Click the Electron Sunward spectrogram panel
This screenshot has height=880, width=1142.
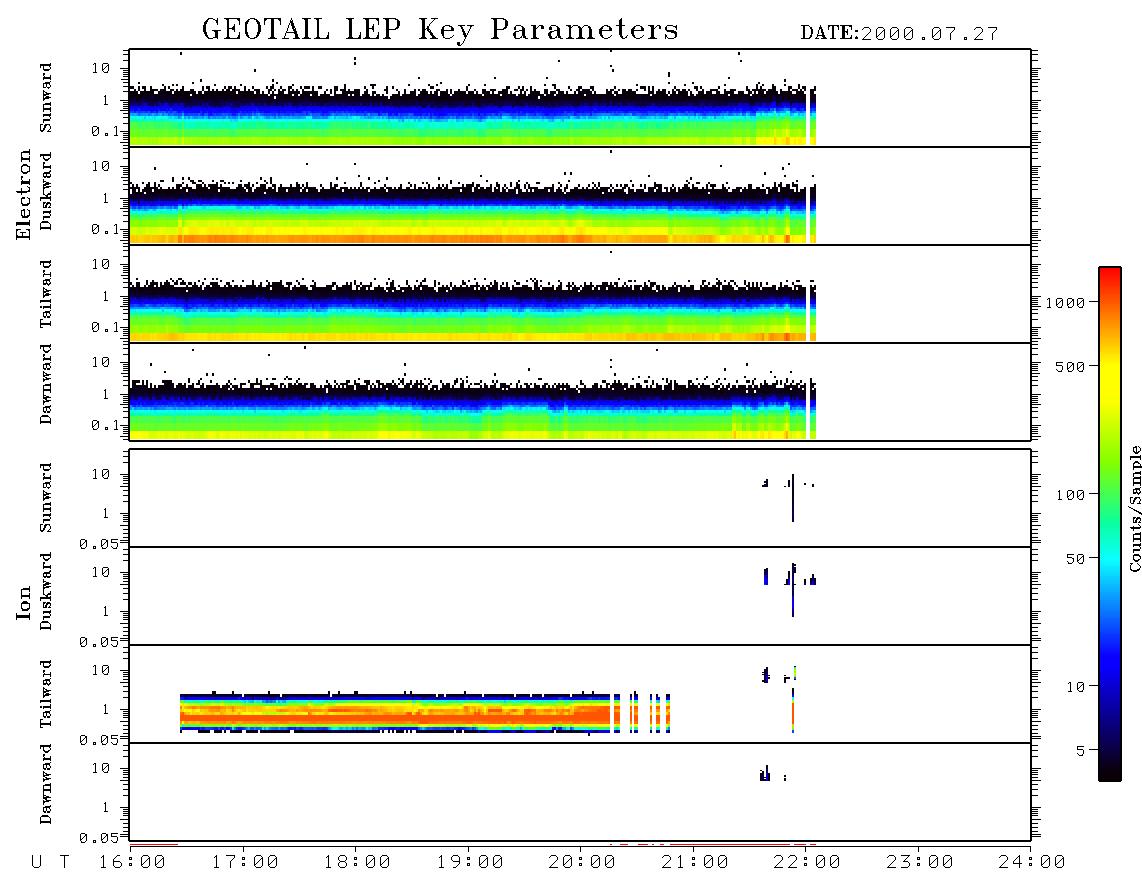580,98
